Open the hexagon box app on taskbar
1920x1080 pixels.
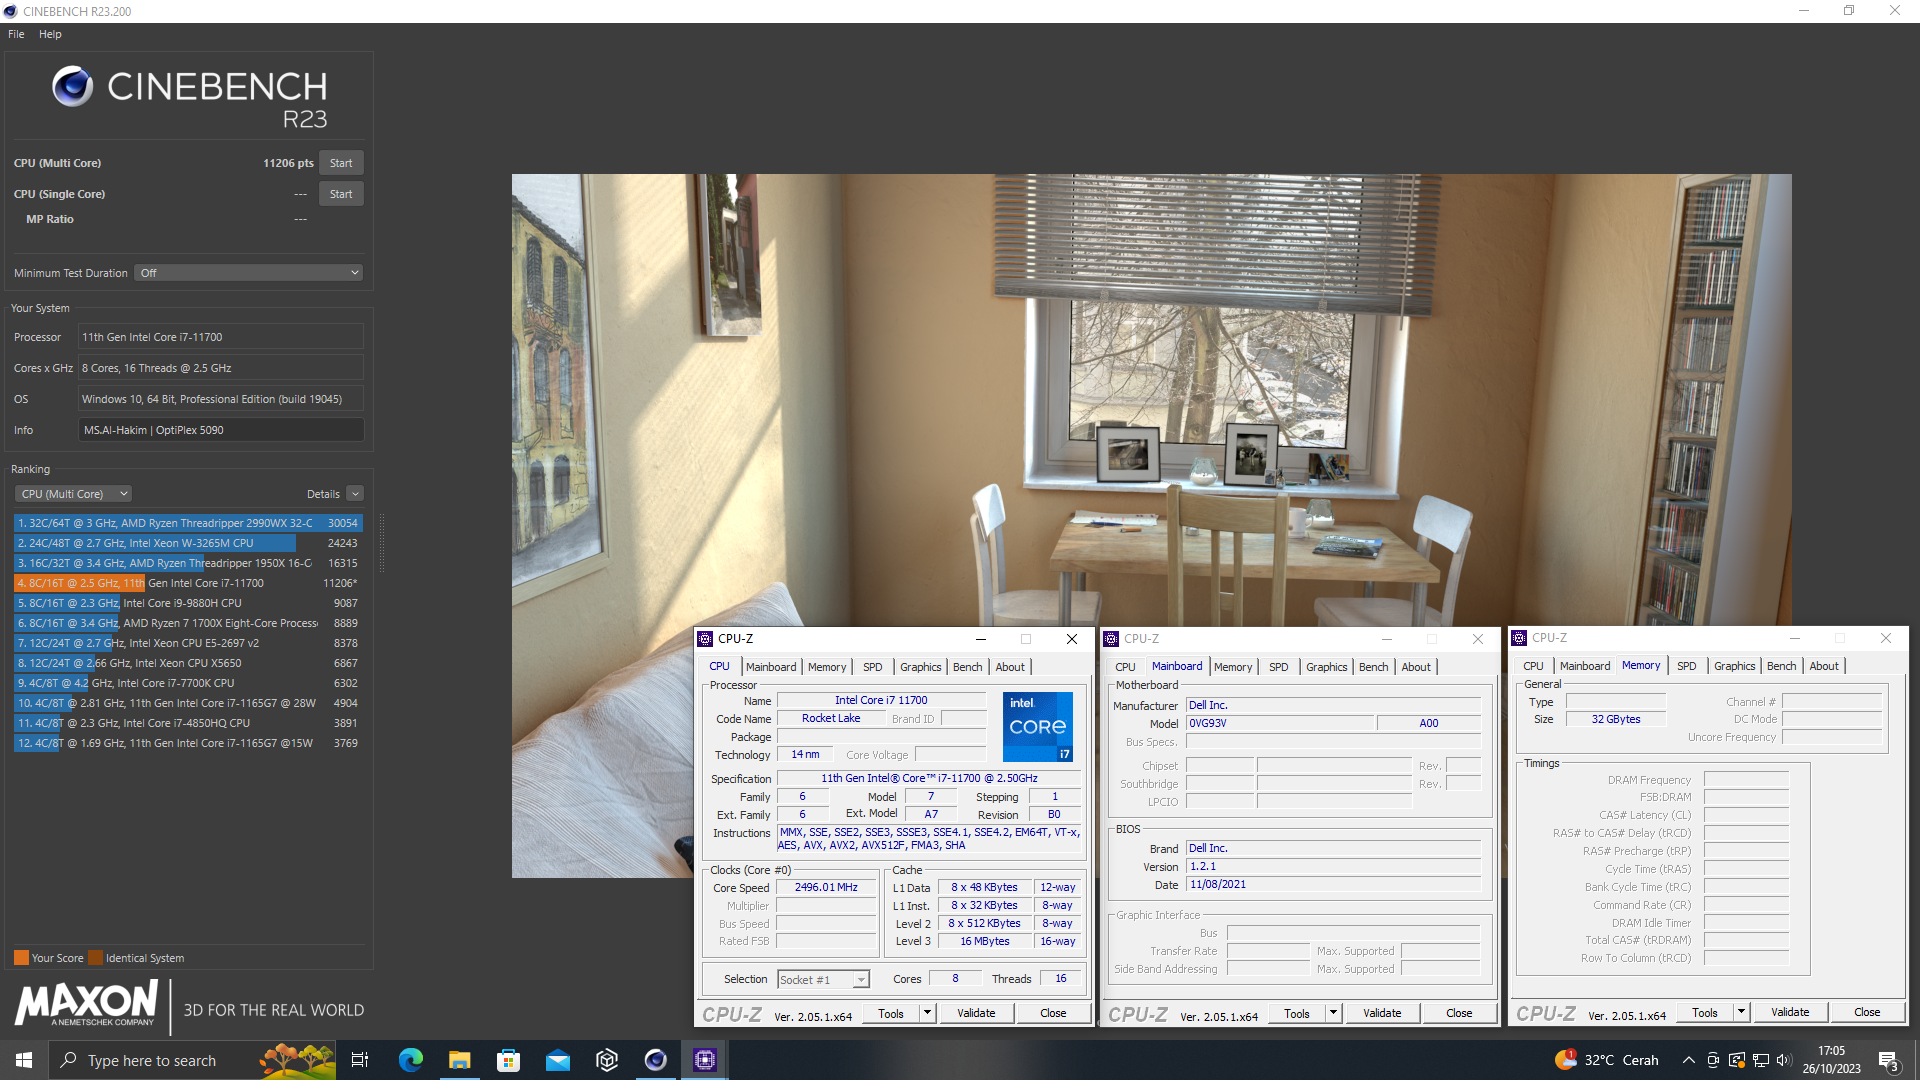(607, 1060)
